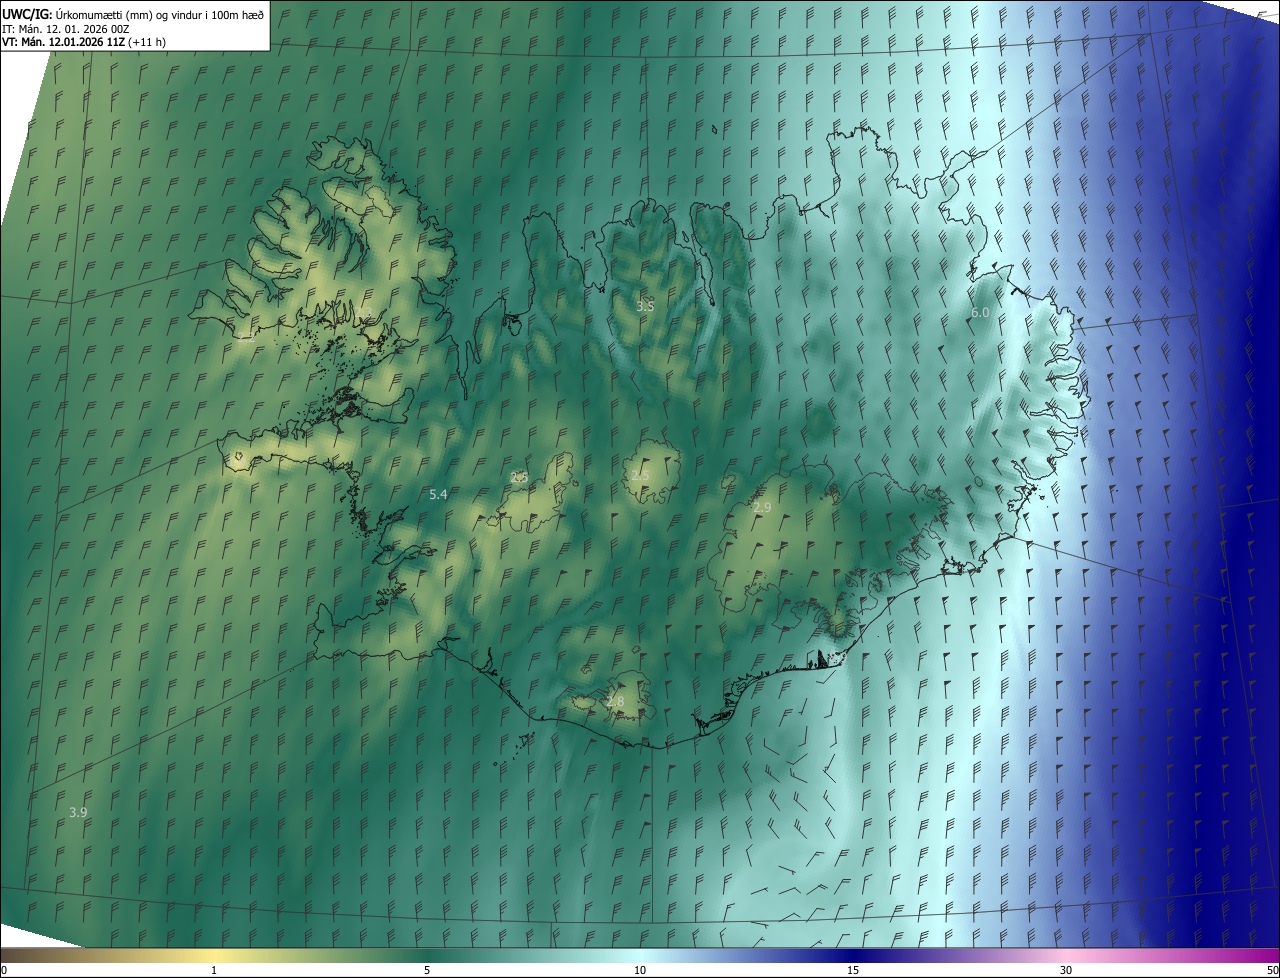Click the 10 tick label on the colorbar
The image size is (1280, 978).
point(640,970)
